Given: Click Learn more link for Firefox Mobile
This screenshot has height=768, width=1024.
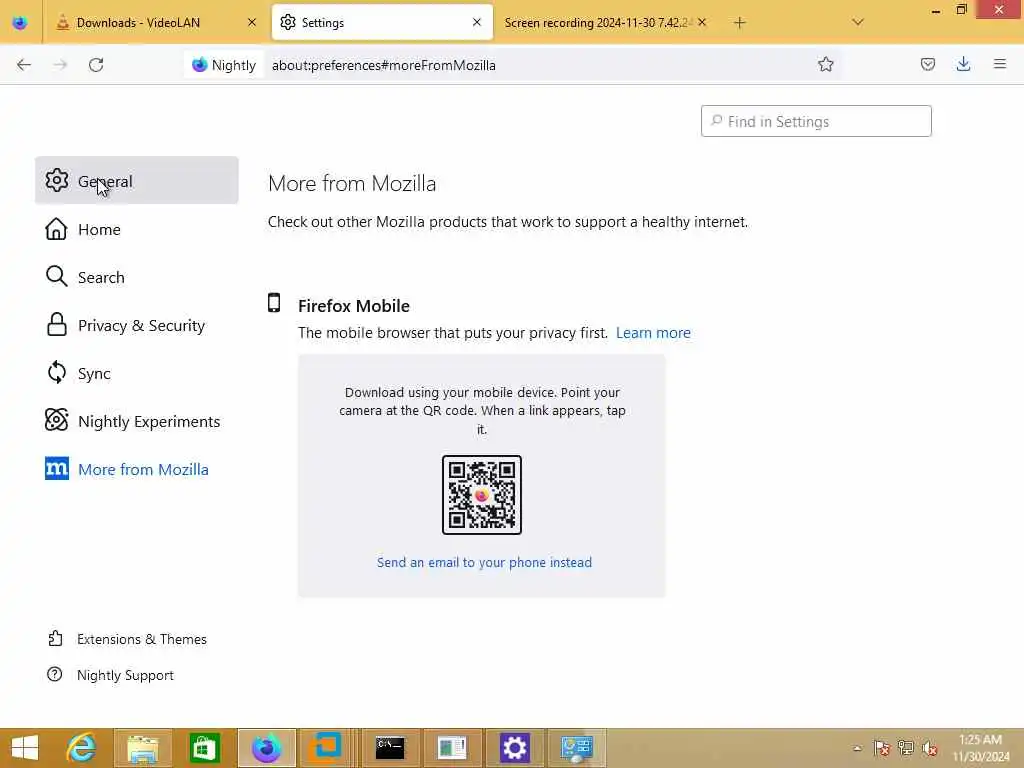Looking at the screenshot, I should (653, 333).
